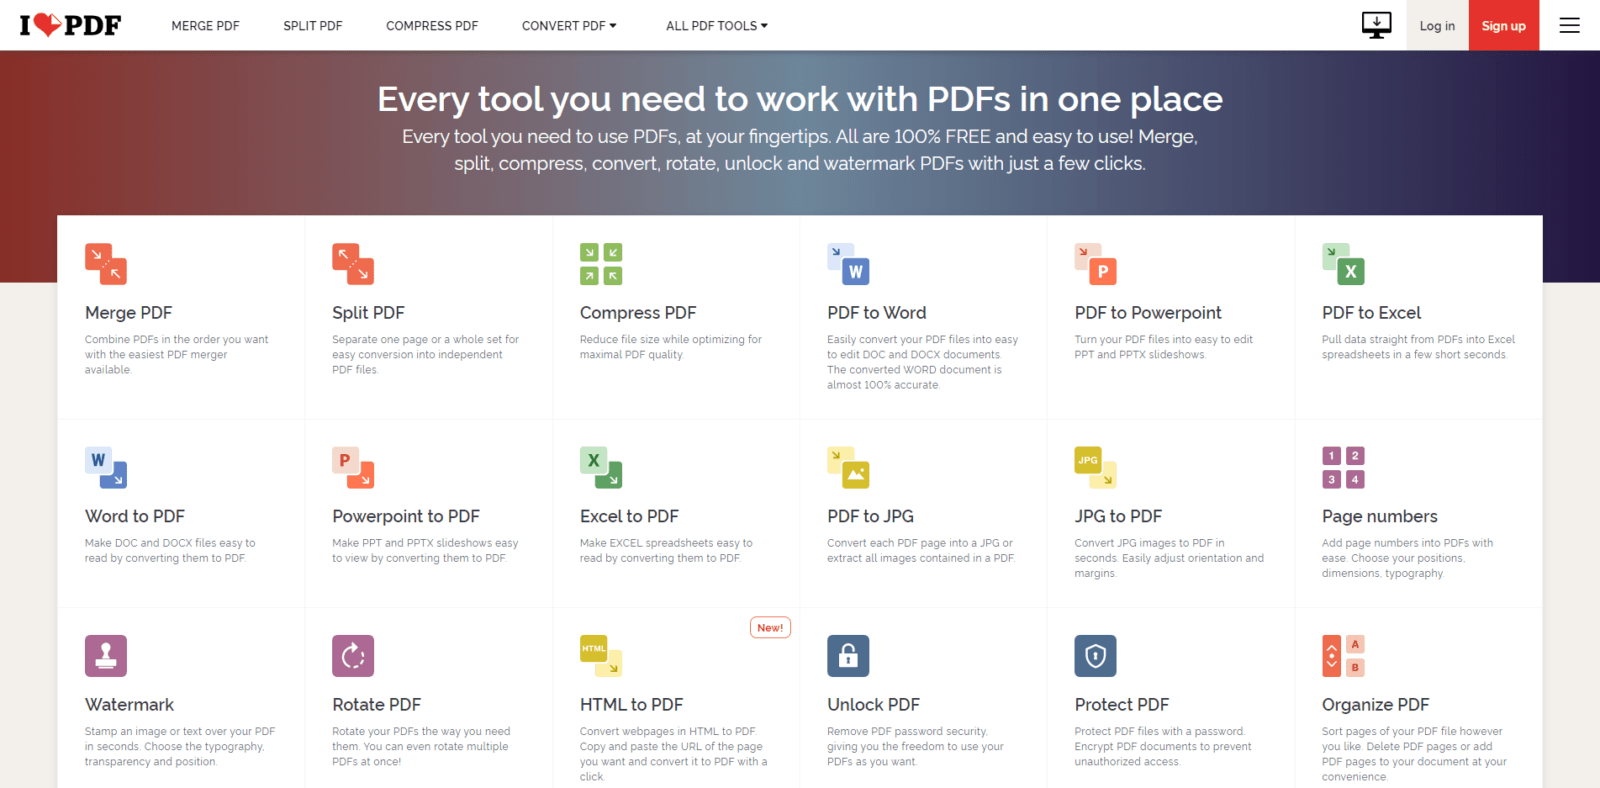Image resolution: width=1600 pixels, height=788 pixels.
Task: Click the Watermark stamp icon
Action: pos(106,656)
